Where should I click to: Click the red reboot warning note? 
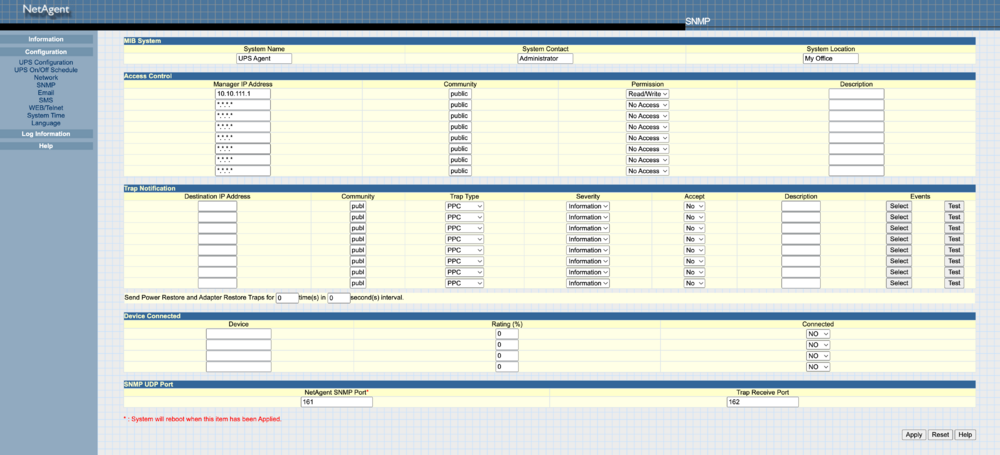202,419
